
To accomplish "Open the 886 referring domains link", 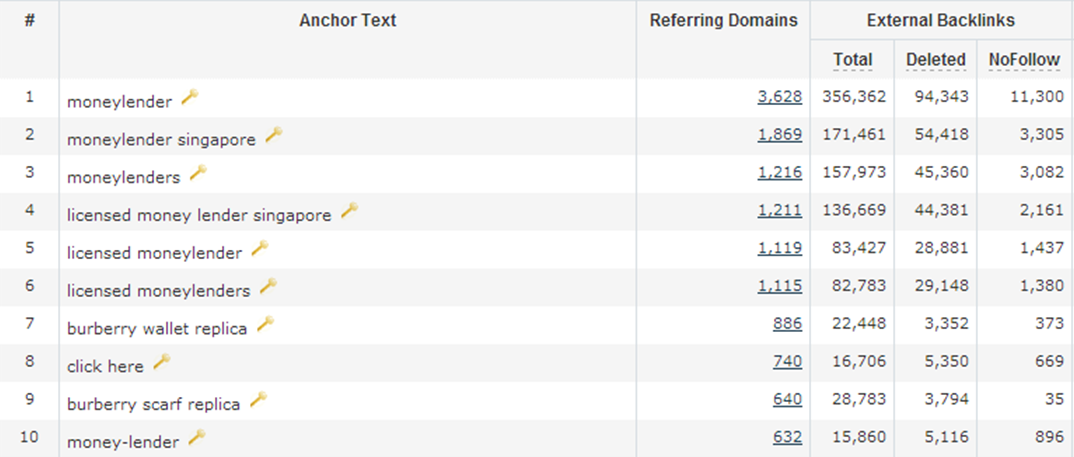I will click(788, 323).
